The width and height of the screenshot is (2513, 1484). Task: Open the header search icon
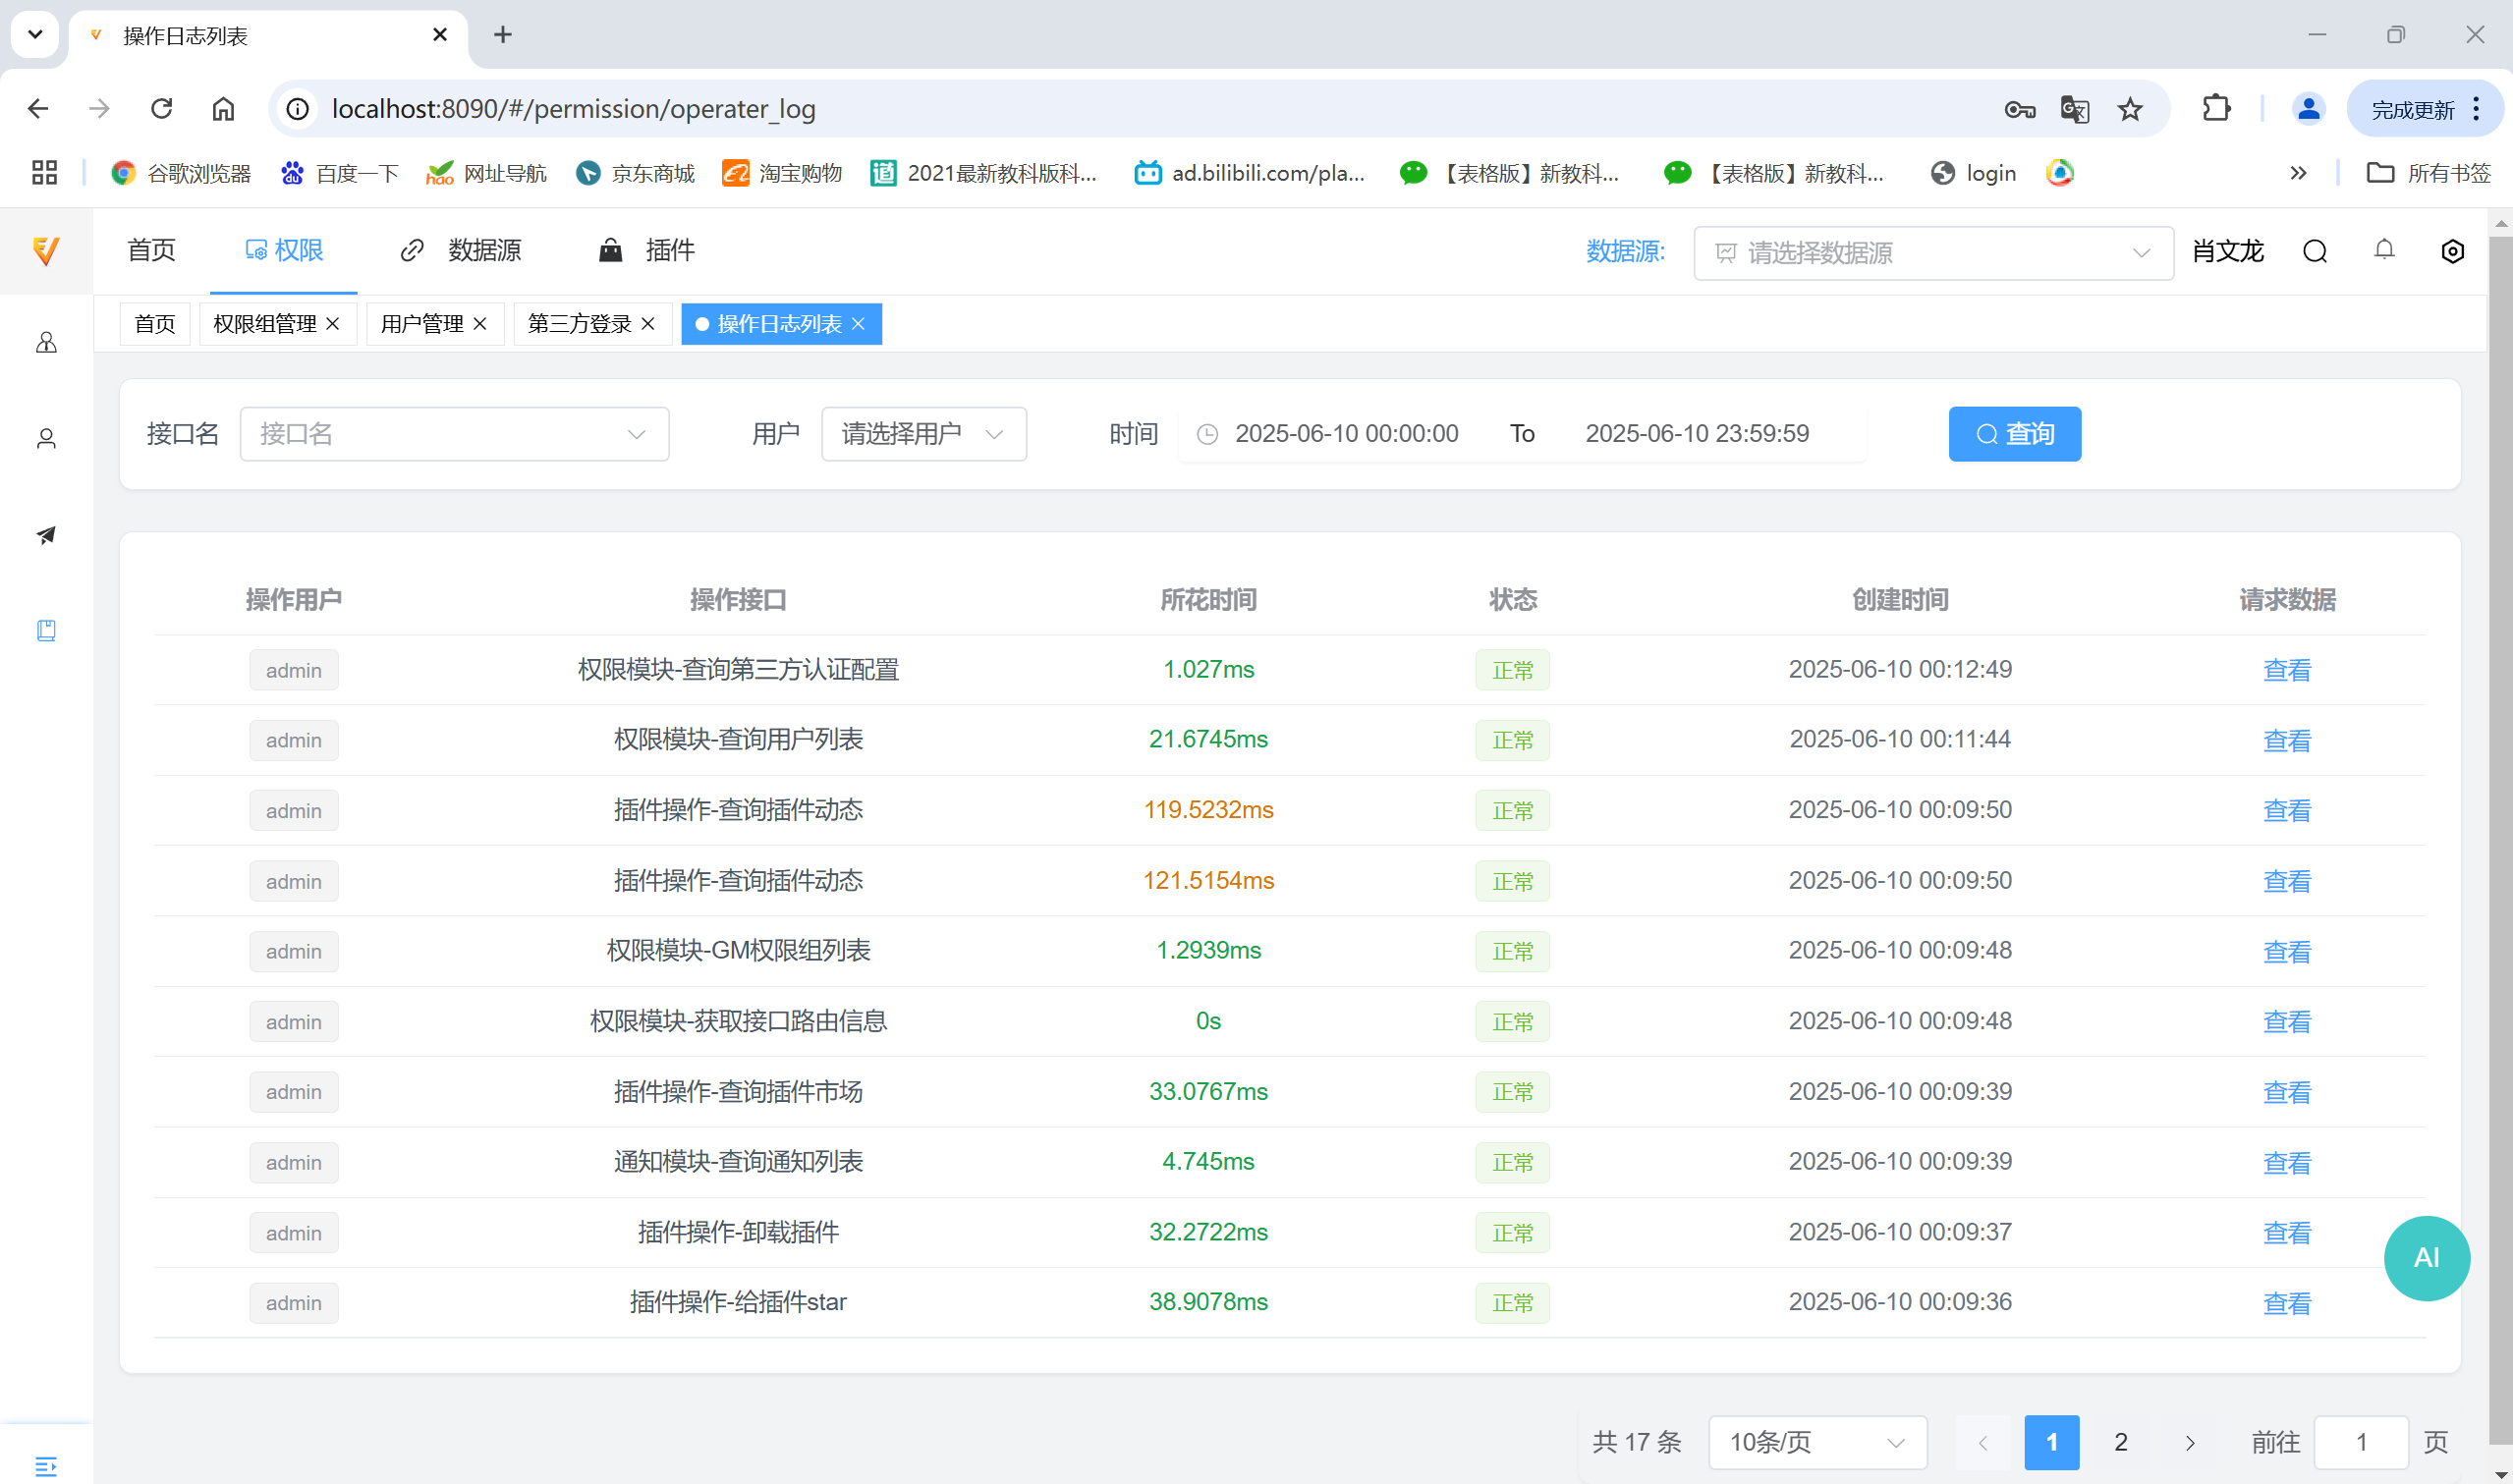pos(2314,251)
